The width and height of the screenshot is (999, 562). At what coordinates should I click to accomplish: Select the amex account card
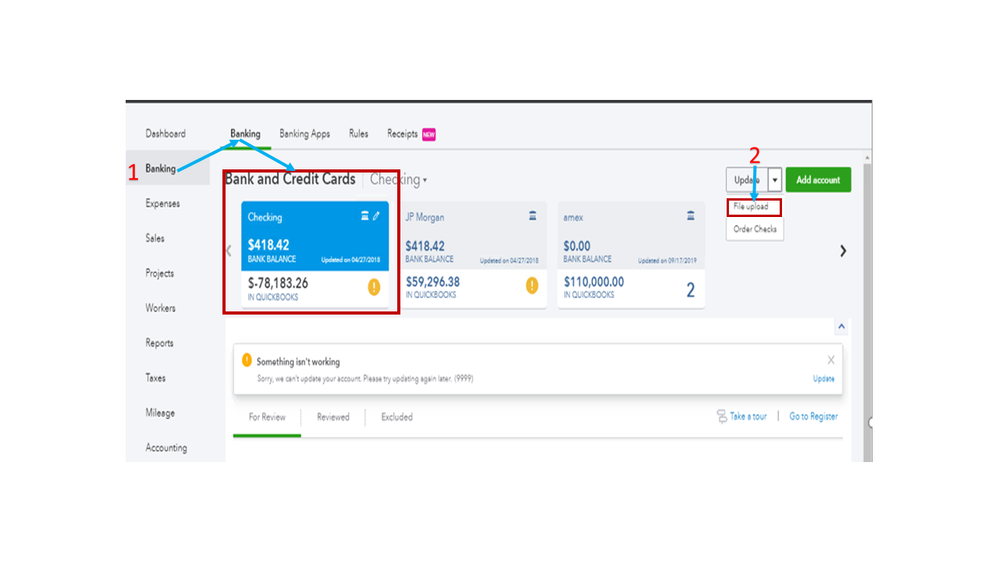(x=631, y=255)
